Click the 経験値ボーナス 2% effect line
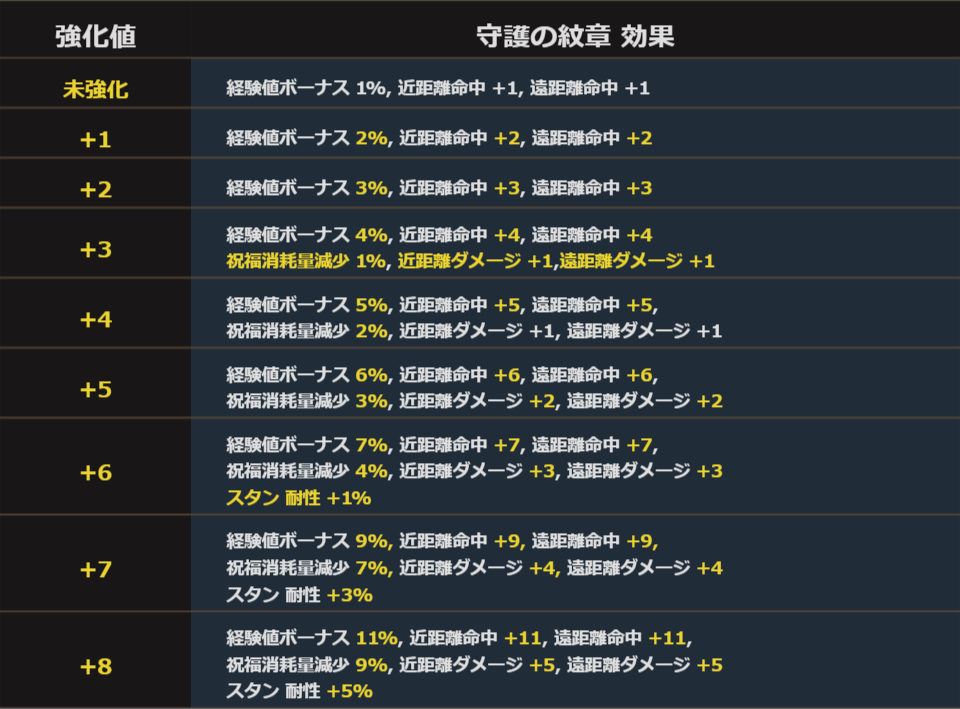 pos(439,138)
